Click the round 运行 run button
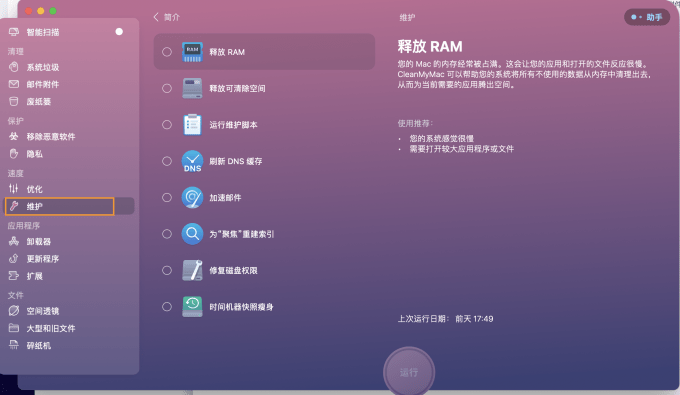Image resolution: width=680 pixels, height=395 pixels. (409, 372)
